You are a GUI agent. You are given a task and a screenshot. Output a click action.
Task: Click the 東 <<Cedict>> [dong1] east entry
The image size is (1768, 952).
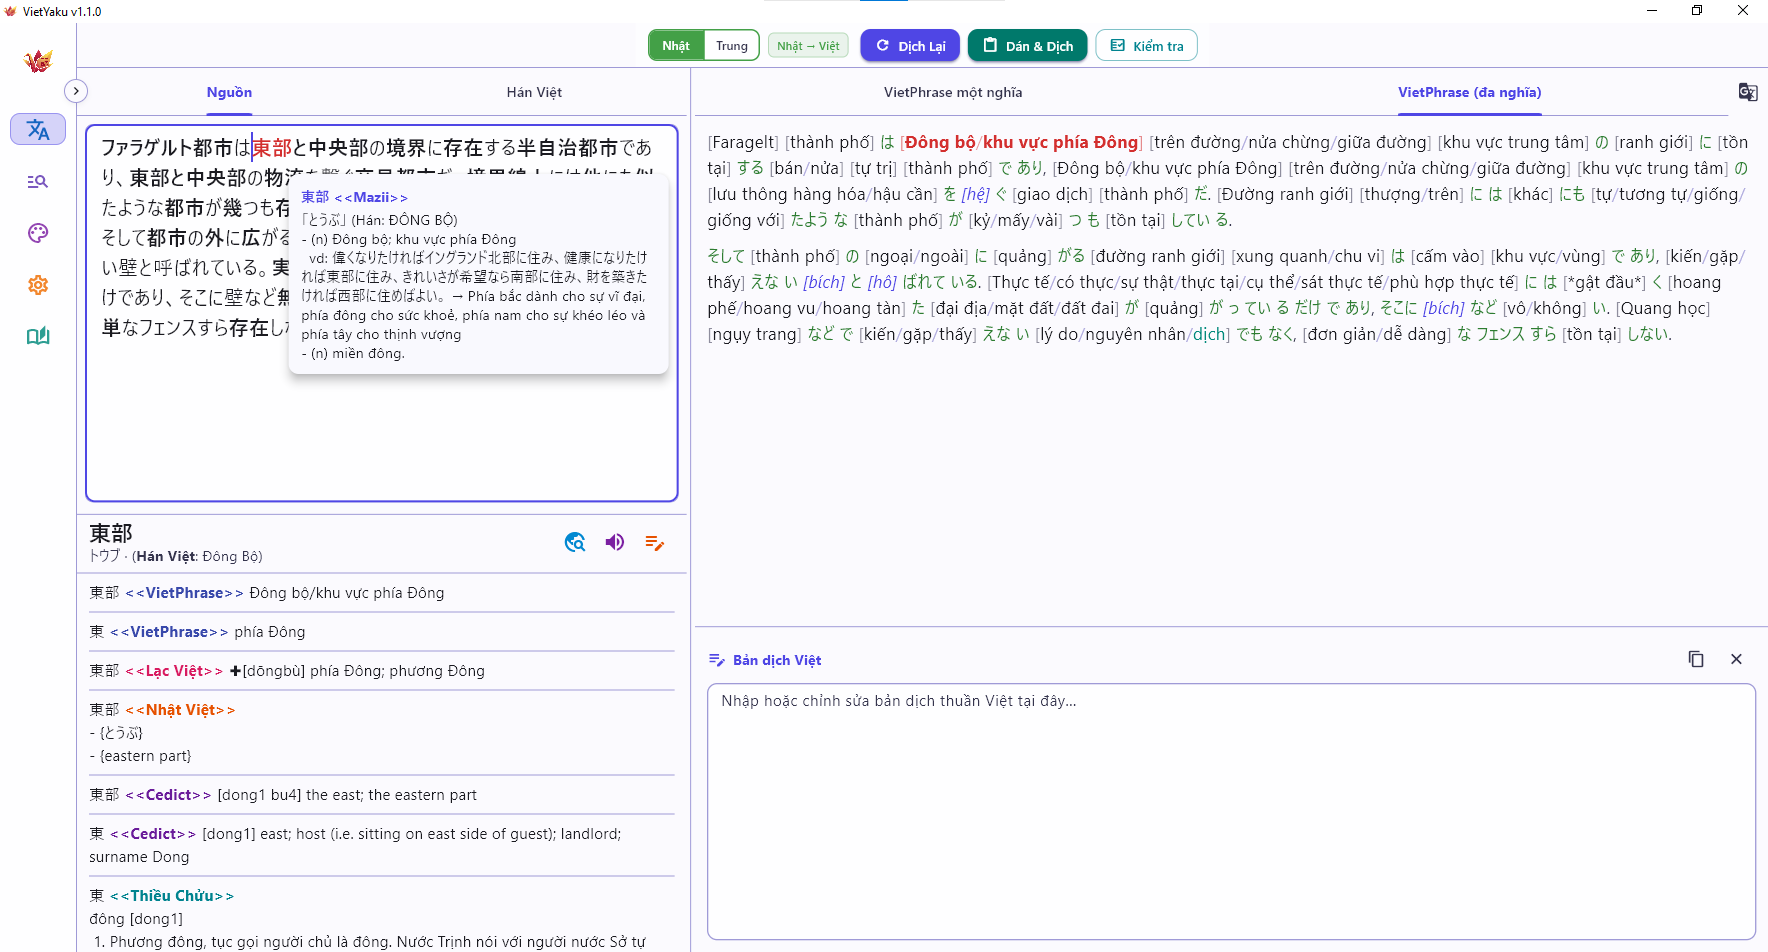[x=381, y=845]
